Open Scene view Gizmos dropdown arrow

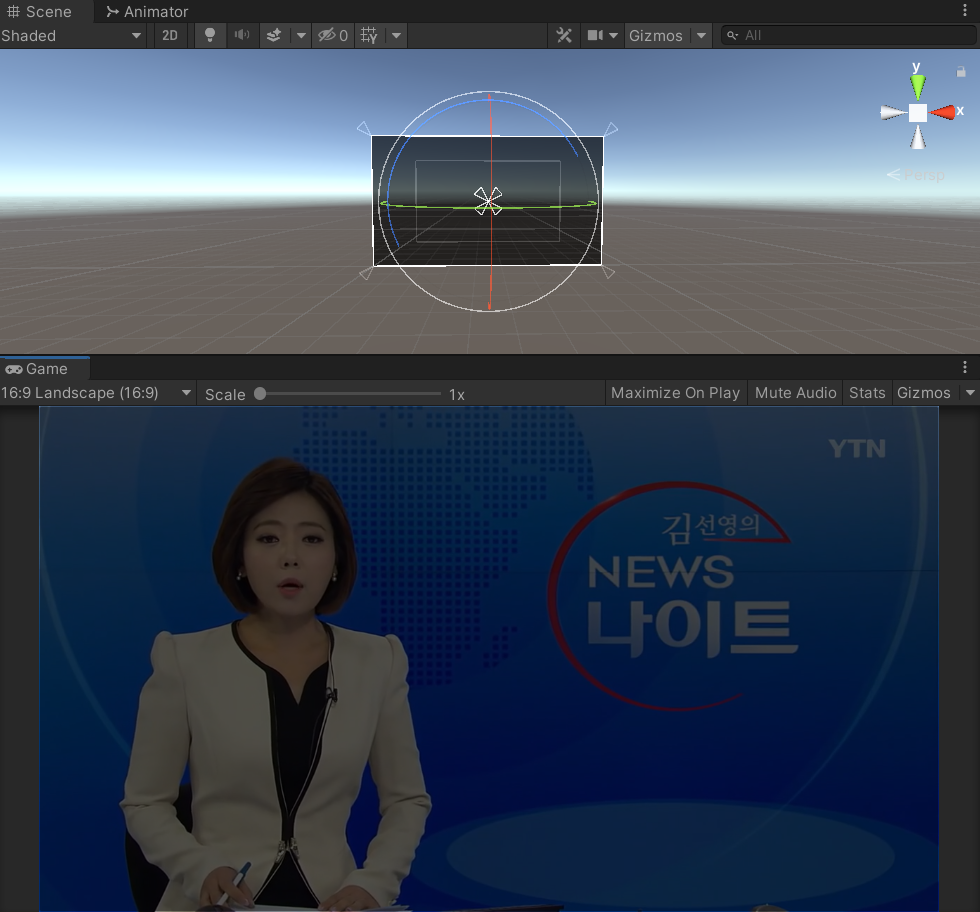coord(701,36)
